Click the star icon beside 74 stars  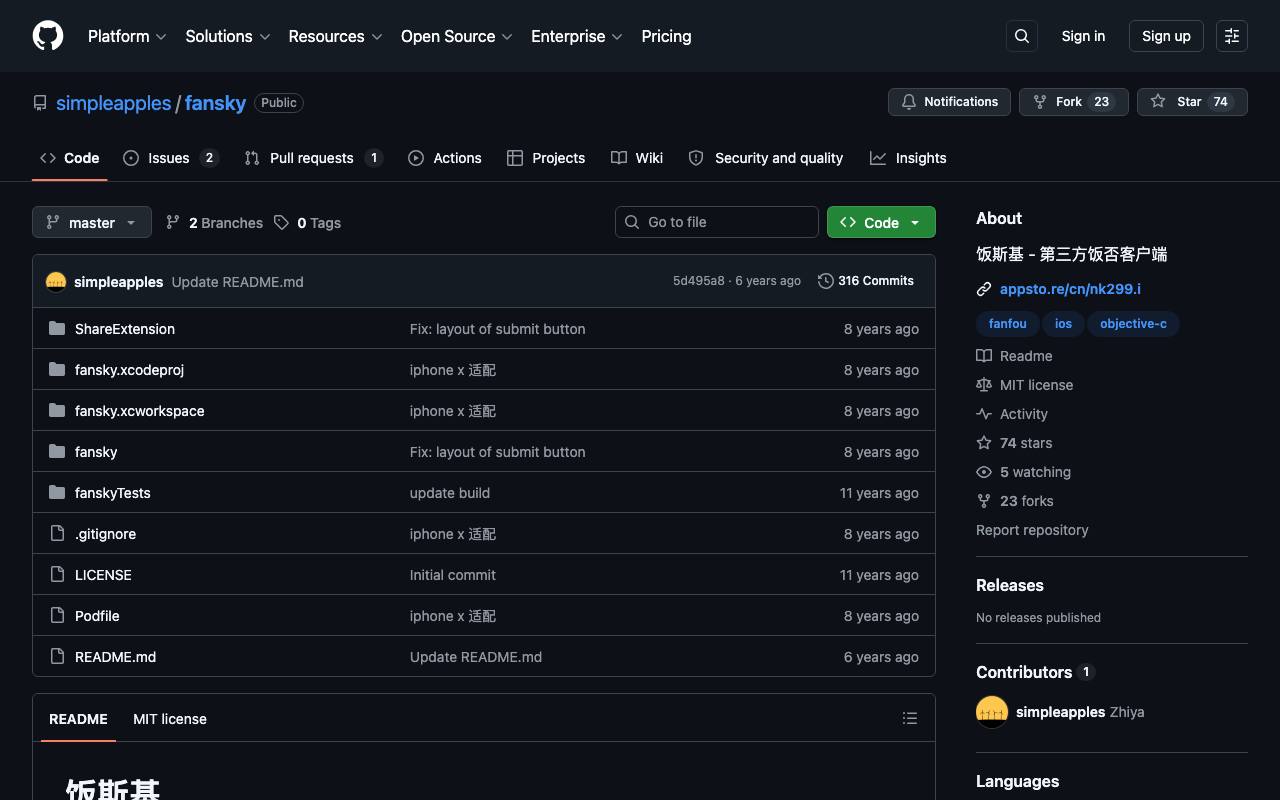coord(984,443)
